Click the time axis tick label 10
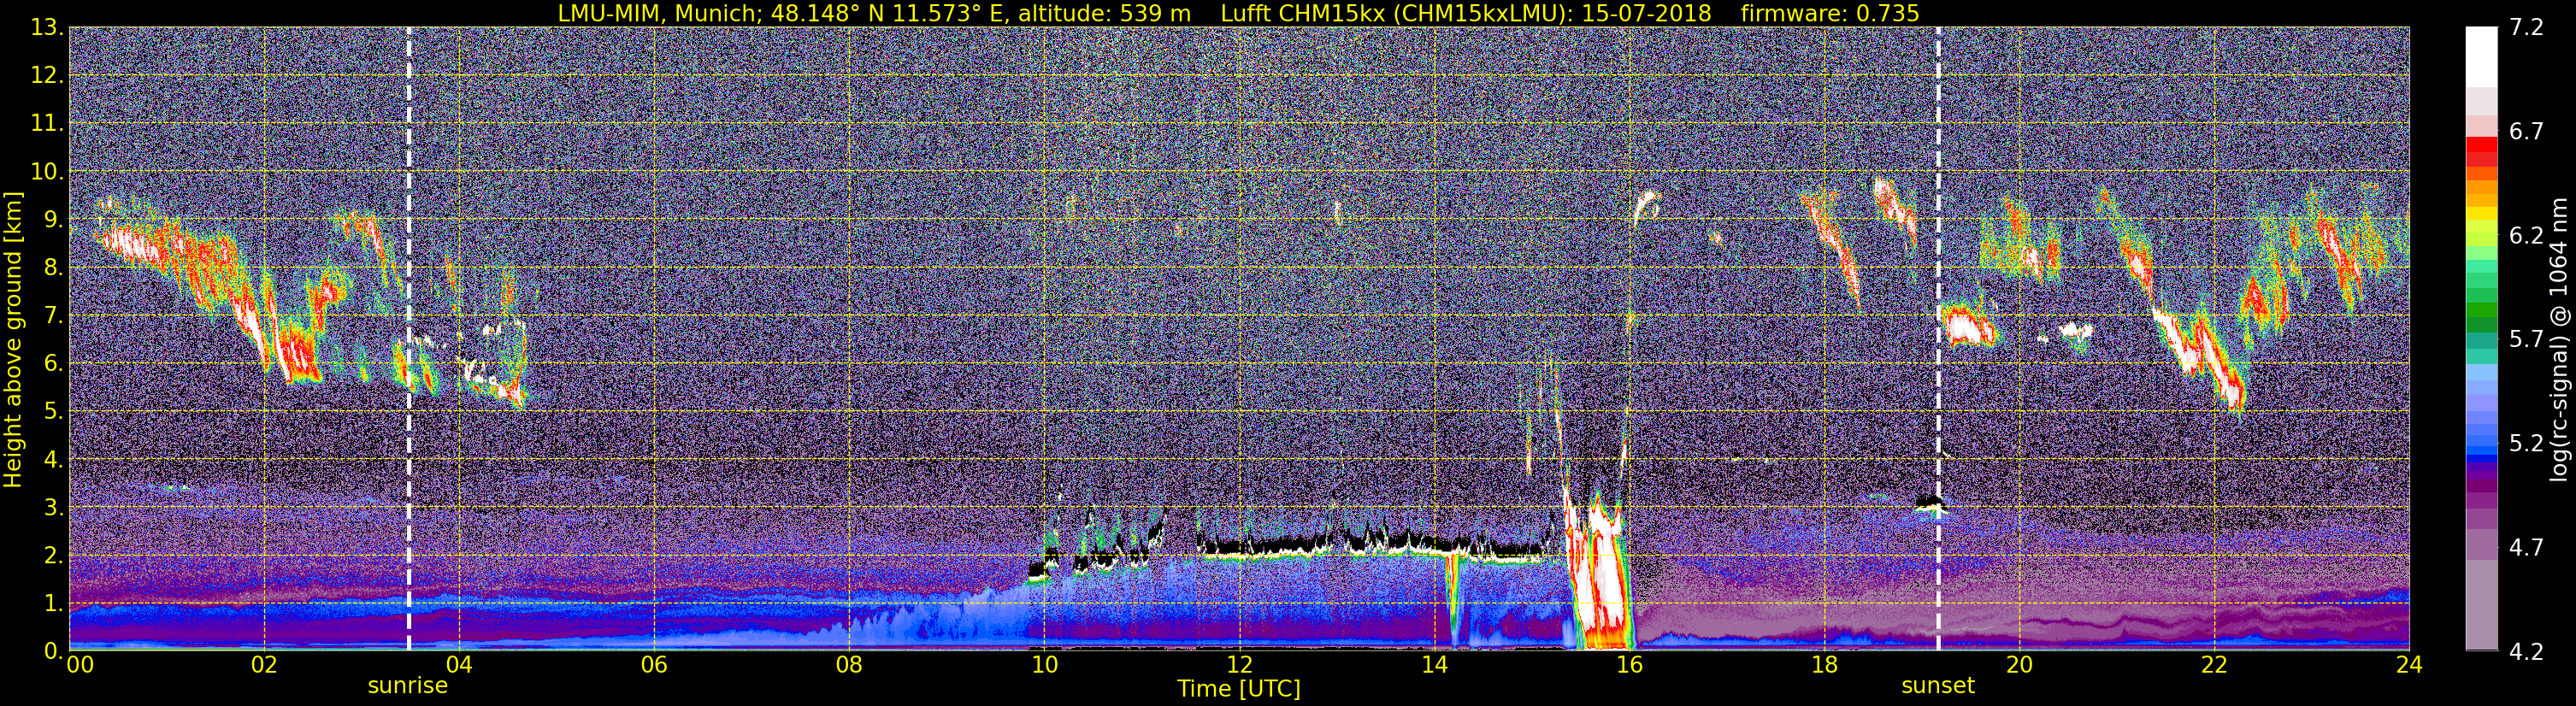This screenshot has height=706, width=2576. coord(1044,665)
